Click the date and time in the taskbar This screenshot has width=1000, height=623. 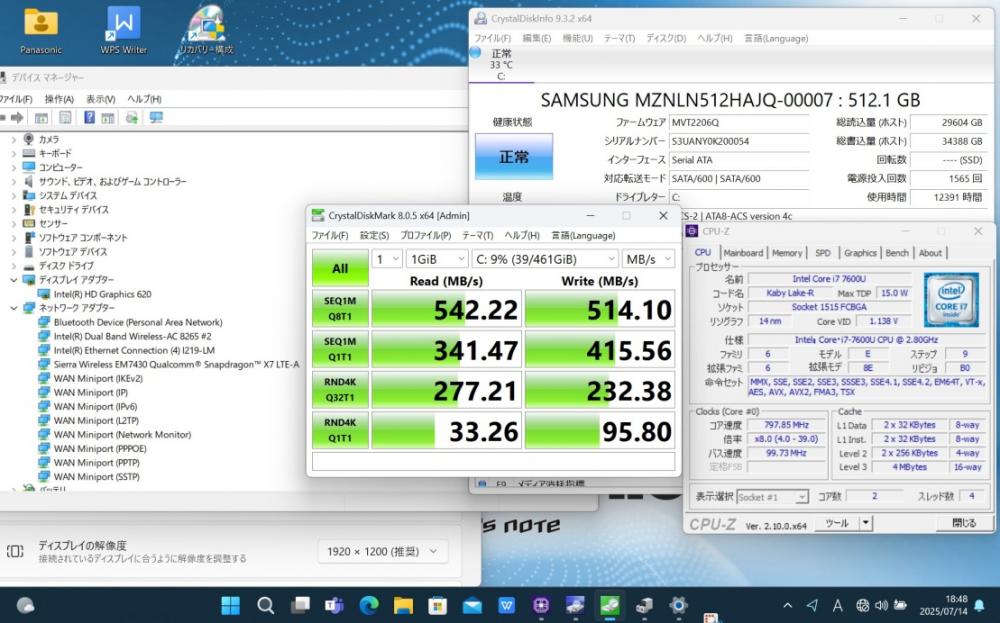[x=944, y=605]
